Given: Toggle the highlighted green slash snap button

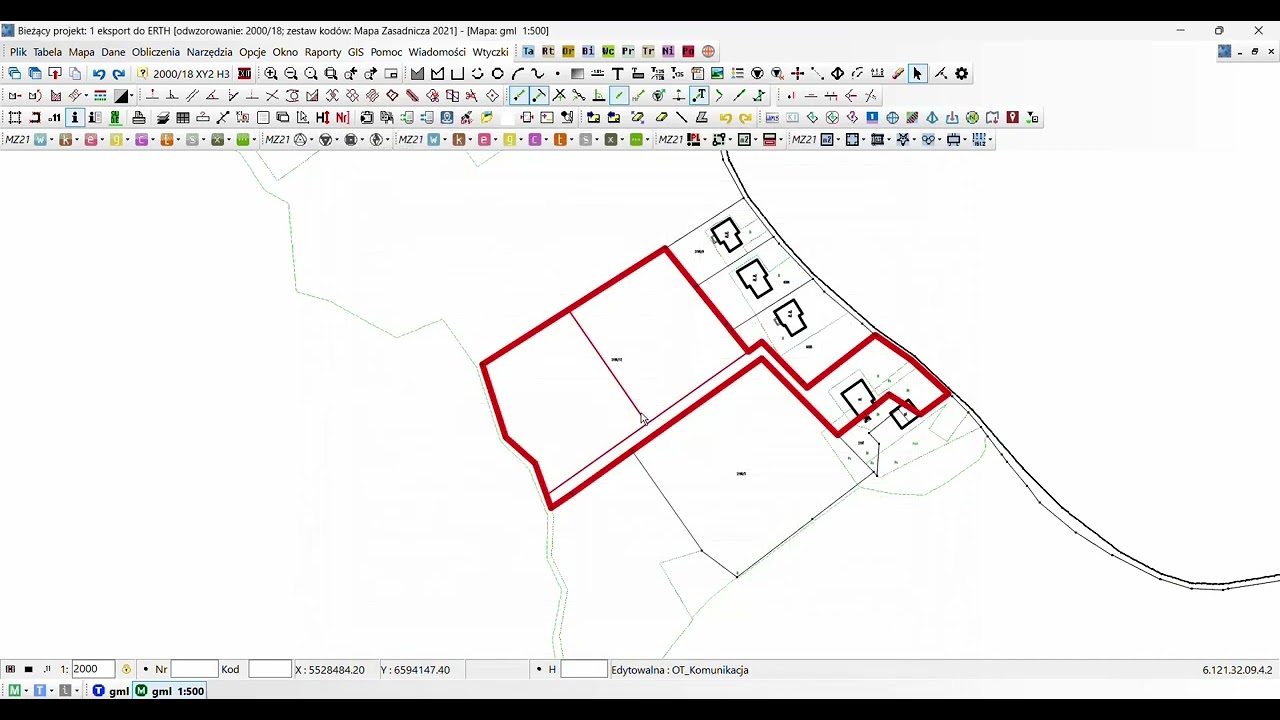Looking at the screenshot, I should 619,96.
